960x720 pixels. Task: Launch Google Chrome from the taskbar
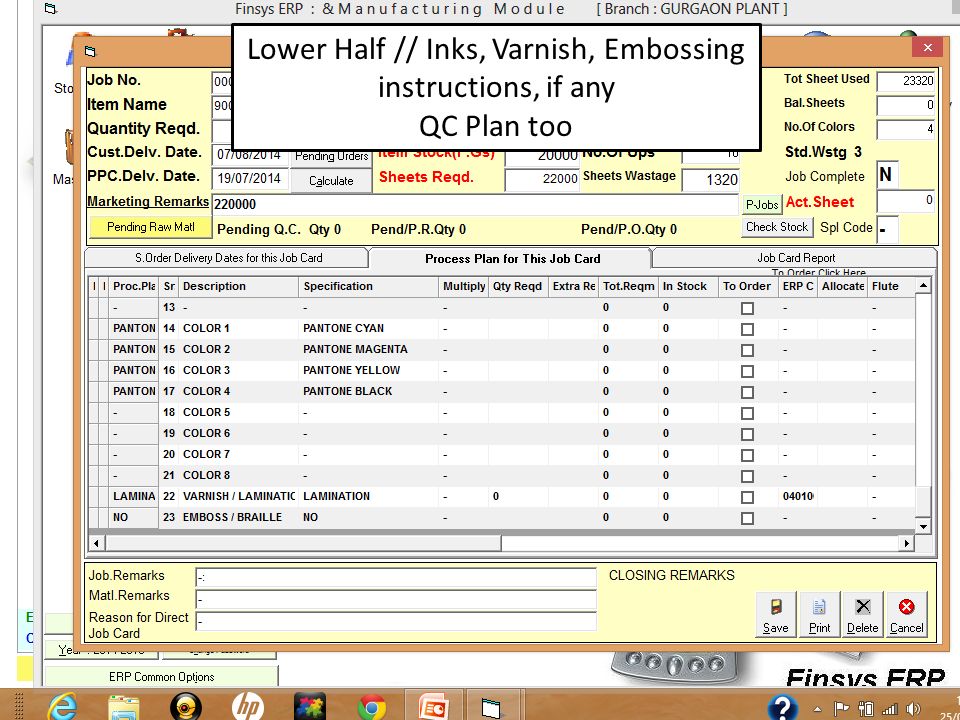coord(372,708)
